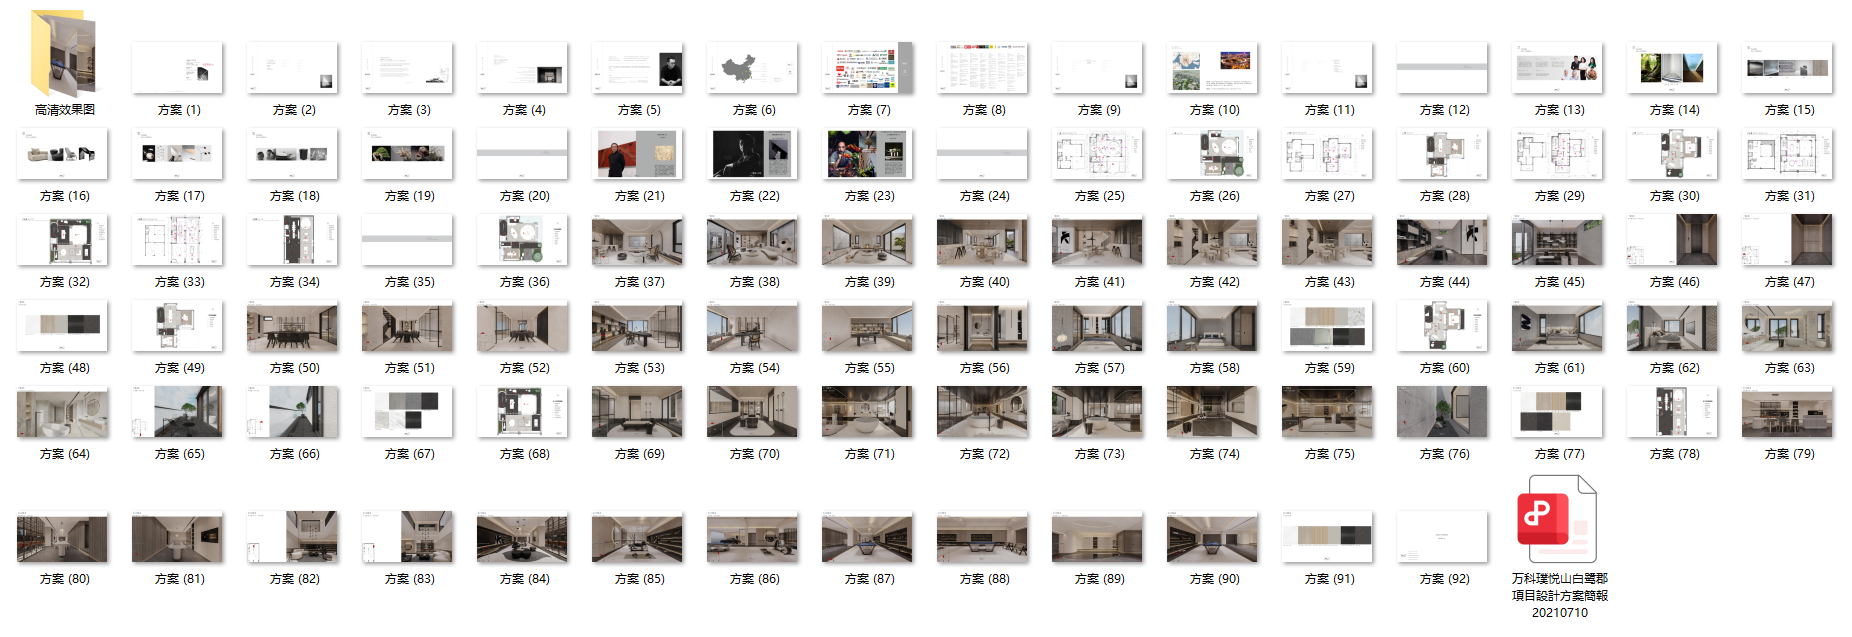Select thumbnail 方案 (76)

[1442, 412]
